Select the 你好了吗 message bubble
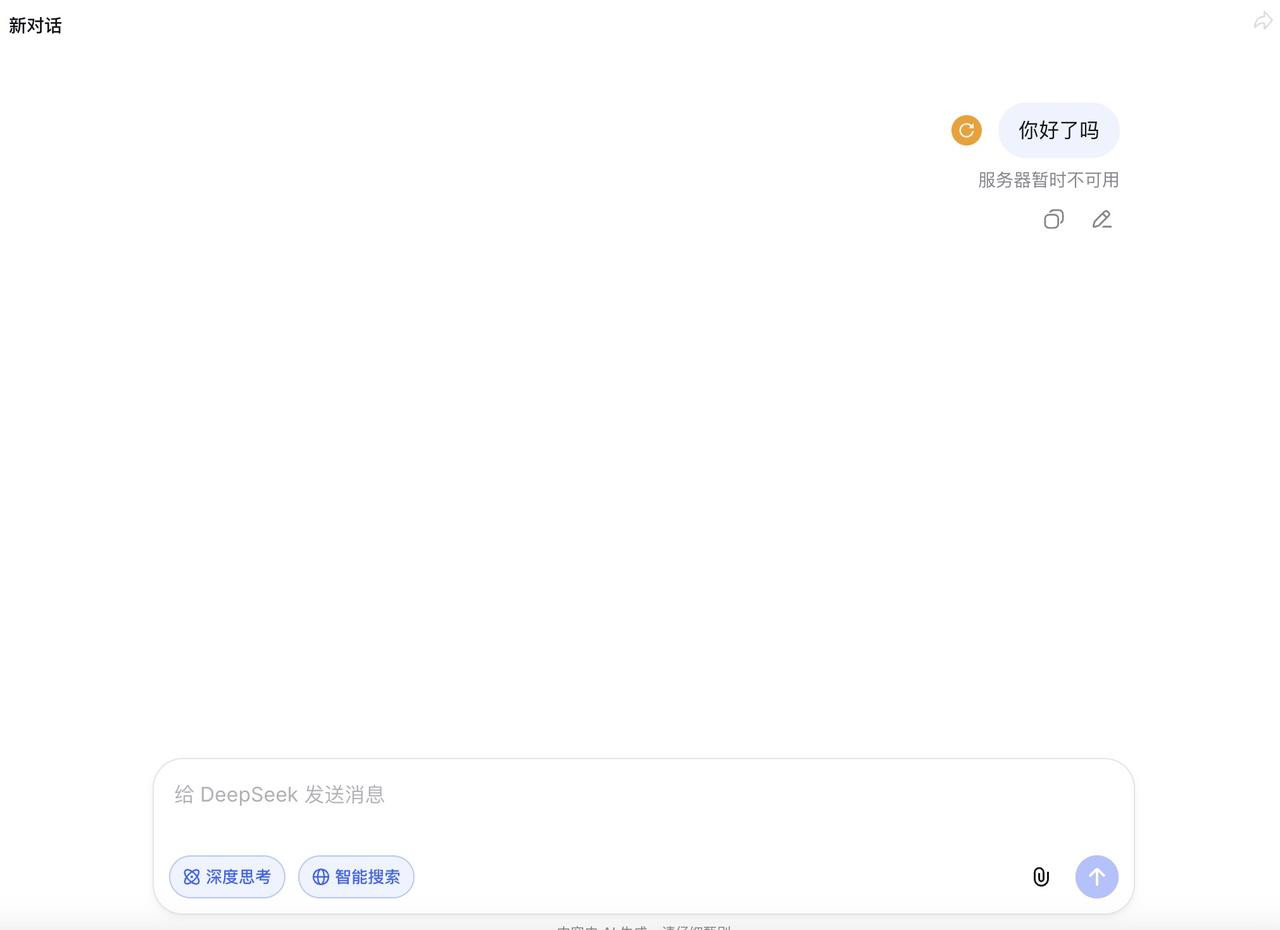Screen dimensions: 1280x930 tap(1059, 130)
